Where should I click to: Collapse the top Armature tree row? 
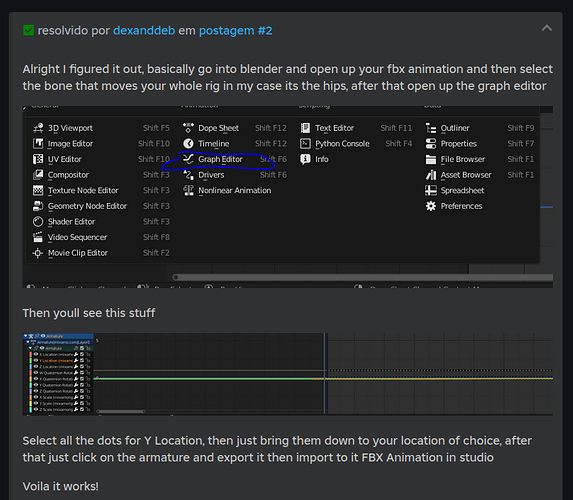pos(26,336)
